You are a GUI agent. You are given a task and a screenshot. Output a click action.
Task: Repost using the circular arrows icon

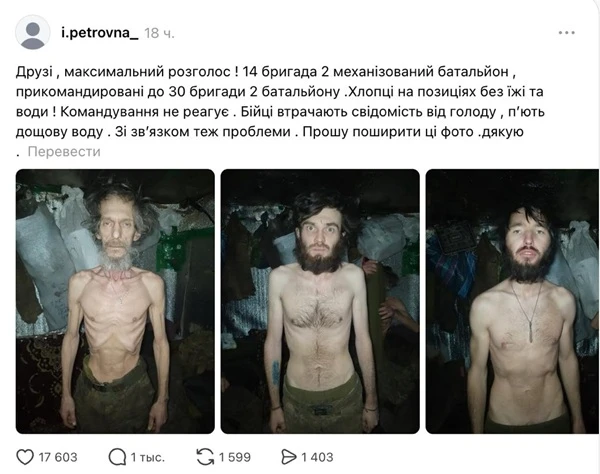(205, 457)
